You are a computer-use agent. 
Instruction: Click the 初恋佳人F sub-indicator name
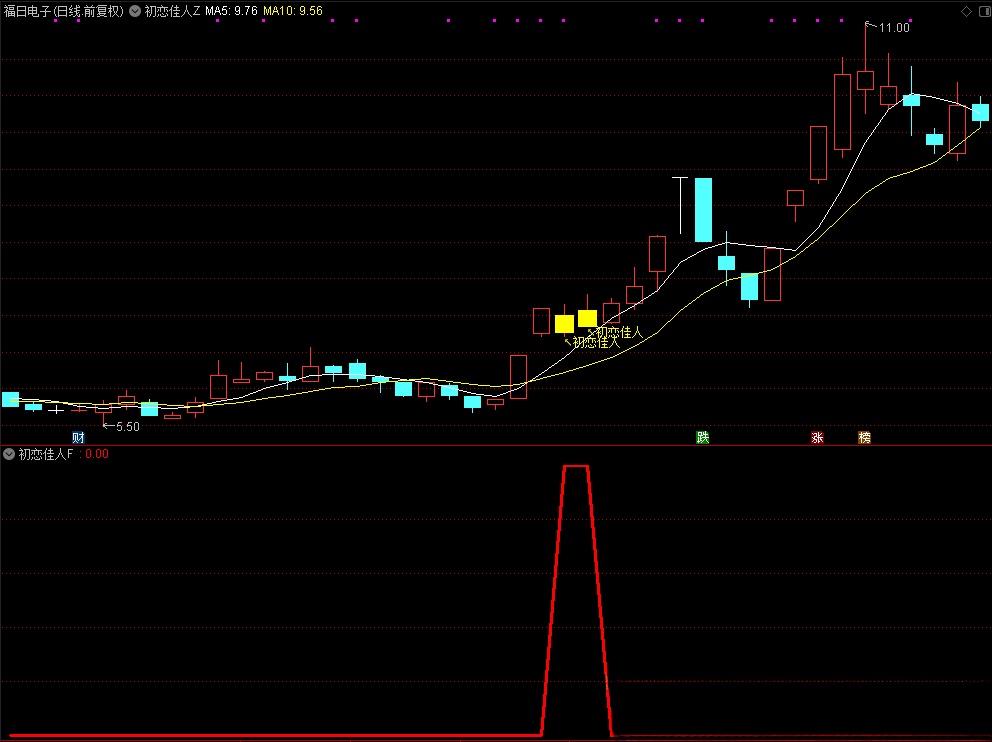coord(46,454)
